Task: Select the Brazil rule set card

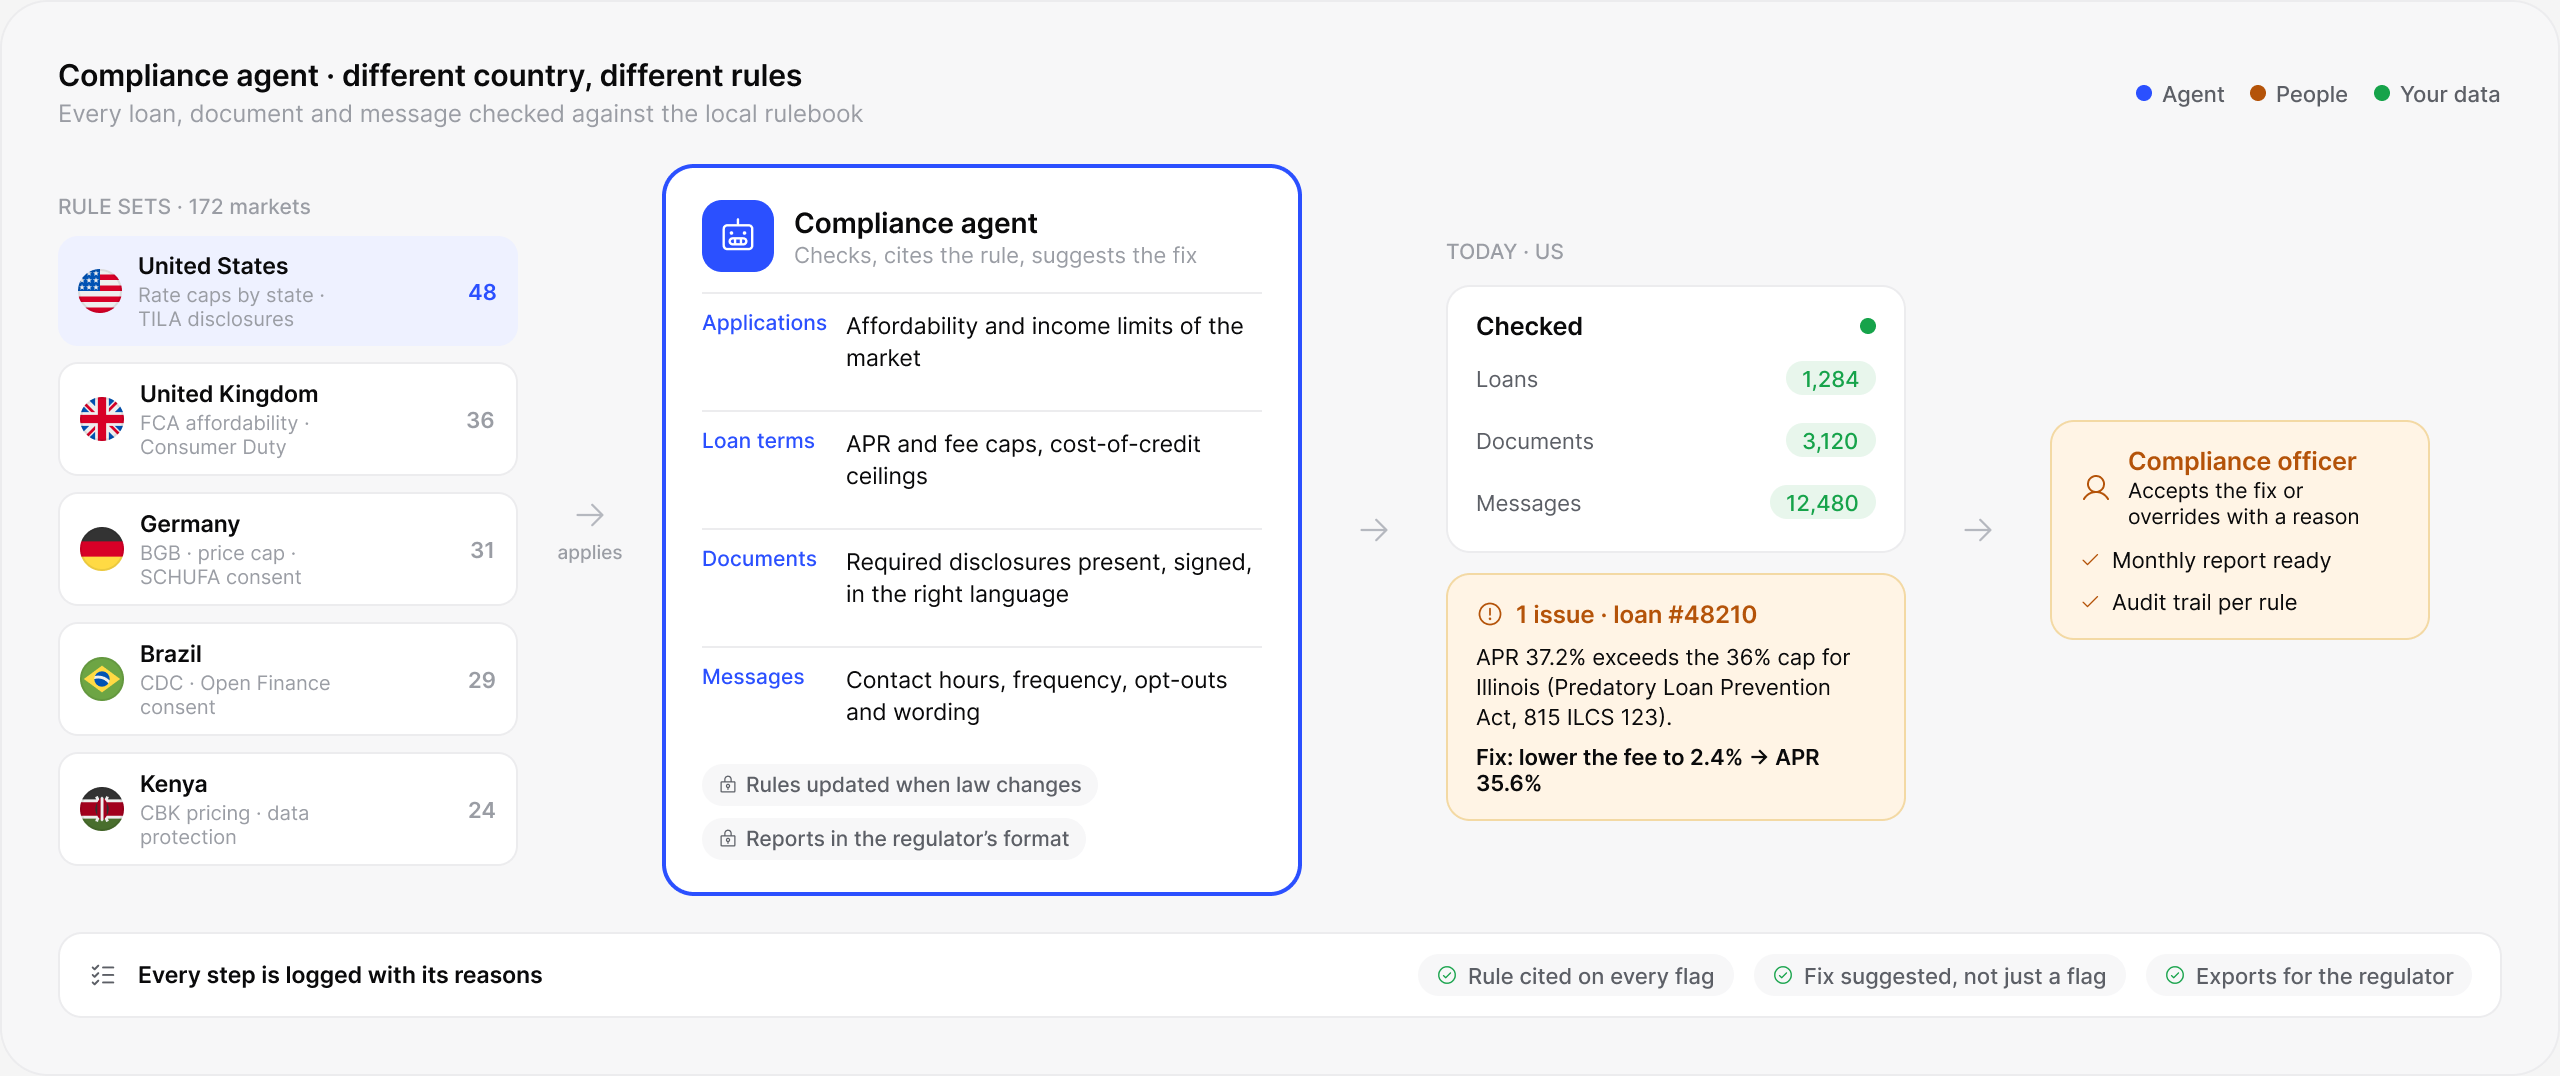Action: click(288, 679)
